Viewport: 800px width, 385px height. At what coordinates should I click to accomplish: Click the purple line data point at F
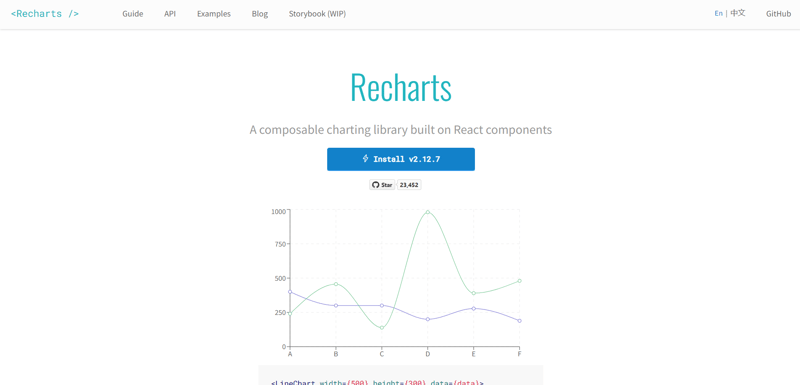[519, 321]
